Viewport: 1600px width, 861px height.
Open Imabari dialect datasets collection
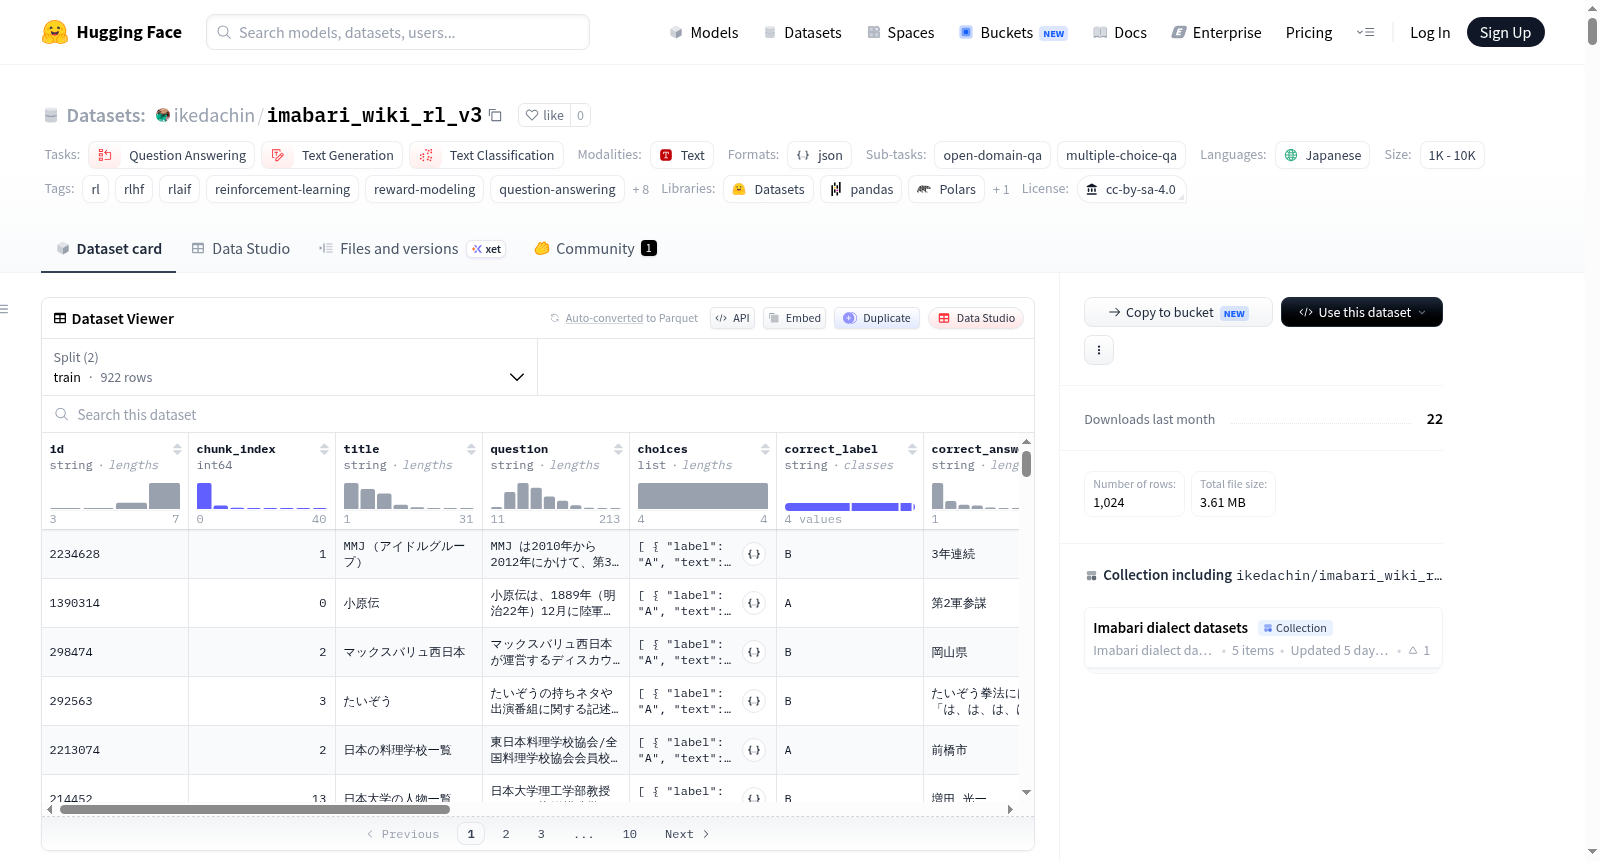1263,638
